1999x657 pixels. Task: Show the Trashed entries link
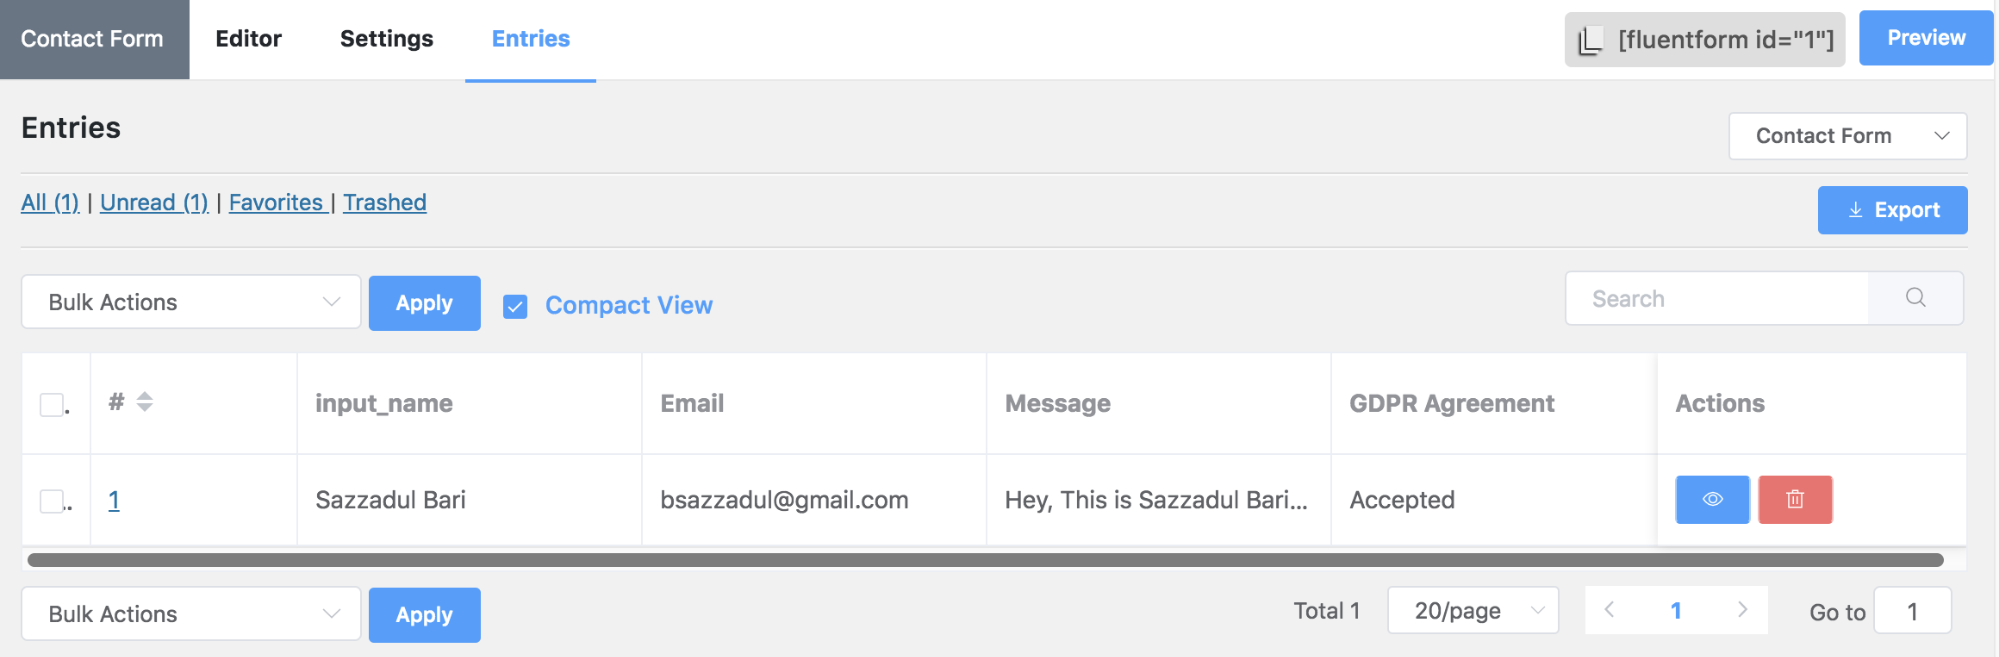click(x=385, y=203)
